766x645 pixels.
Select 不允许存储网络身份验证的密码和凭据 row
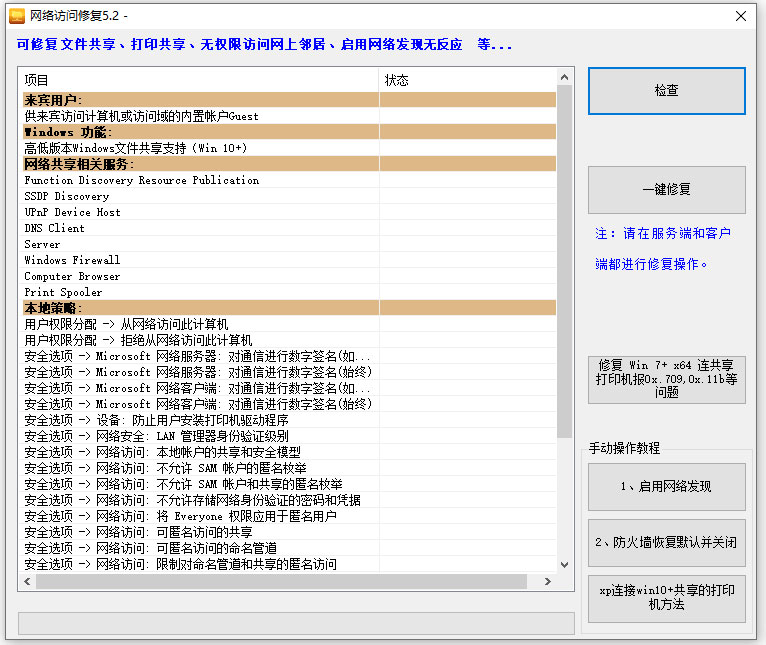coord(289,500)
